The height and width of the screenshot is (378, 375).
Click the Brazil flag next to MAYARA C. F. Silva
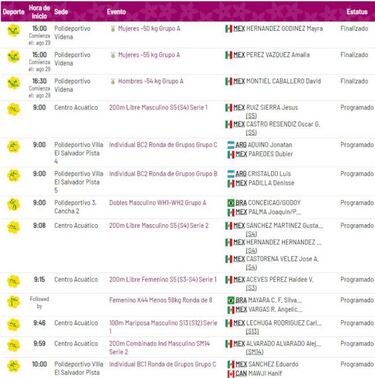231,301
